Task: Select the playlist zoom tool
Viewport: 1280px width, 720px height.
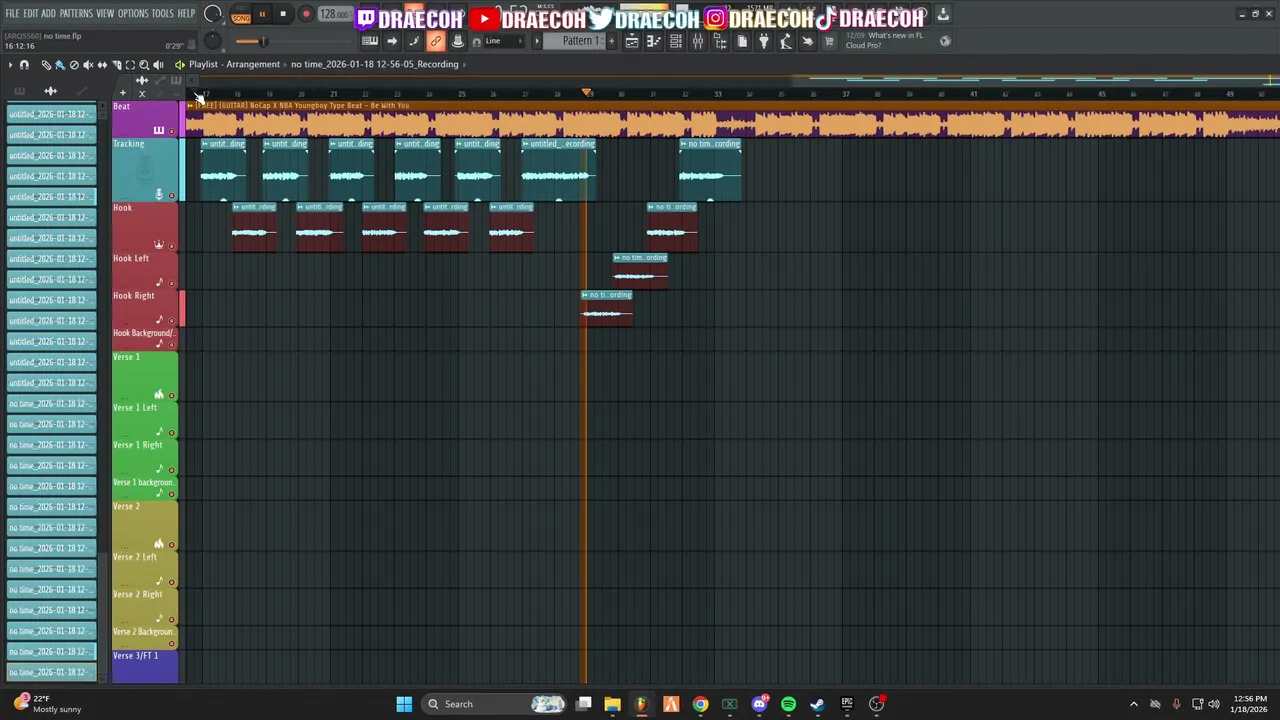Action: [144, 65]
